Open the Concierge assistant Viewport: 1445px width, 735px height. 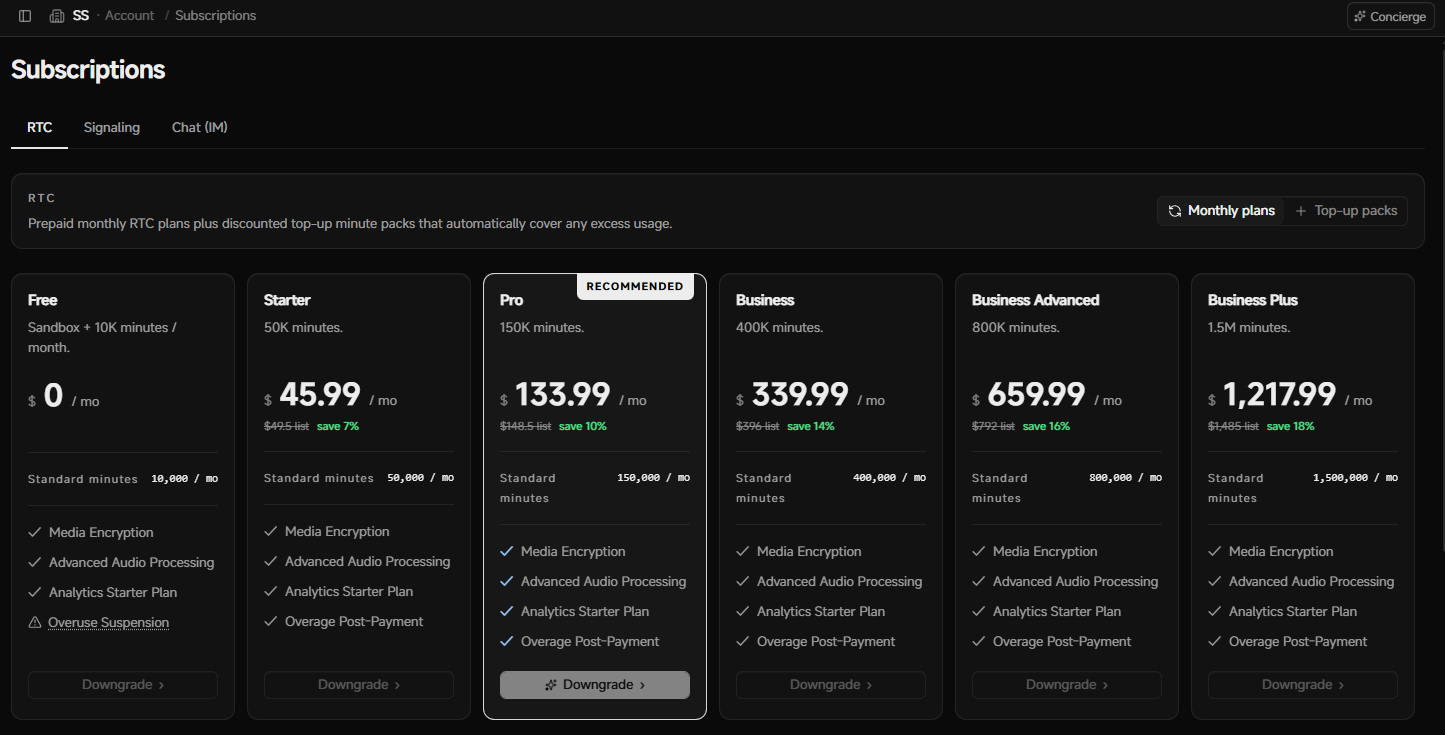tap(1390, 16)
